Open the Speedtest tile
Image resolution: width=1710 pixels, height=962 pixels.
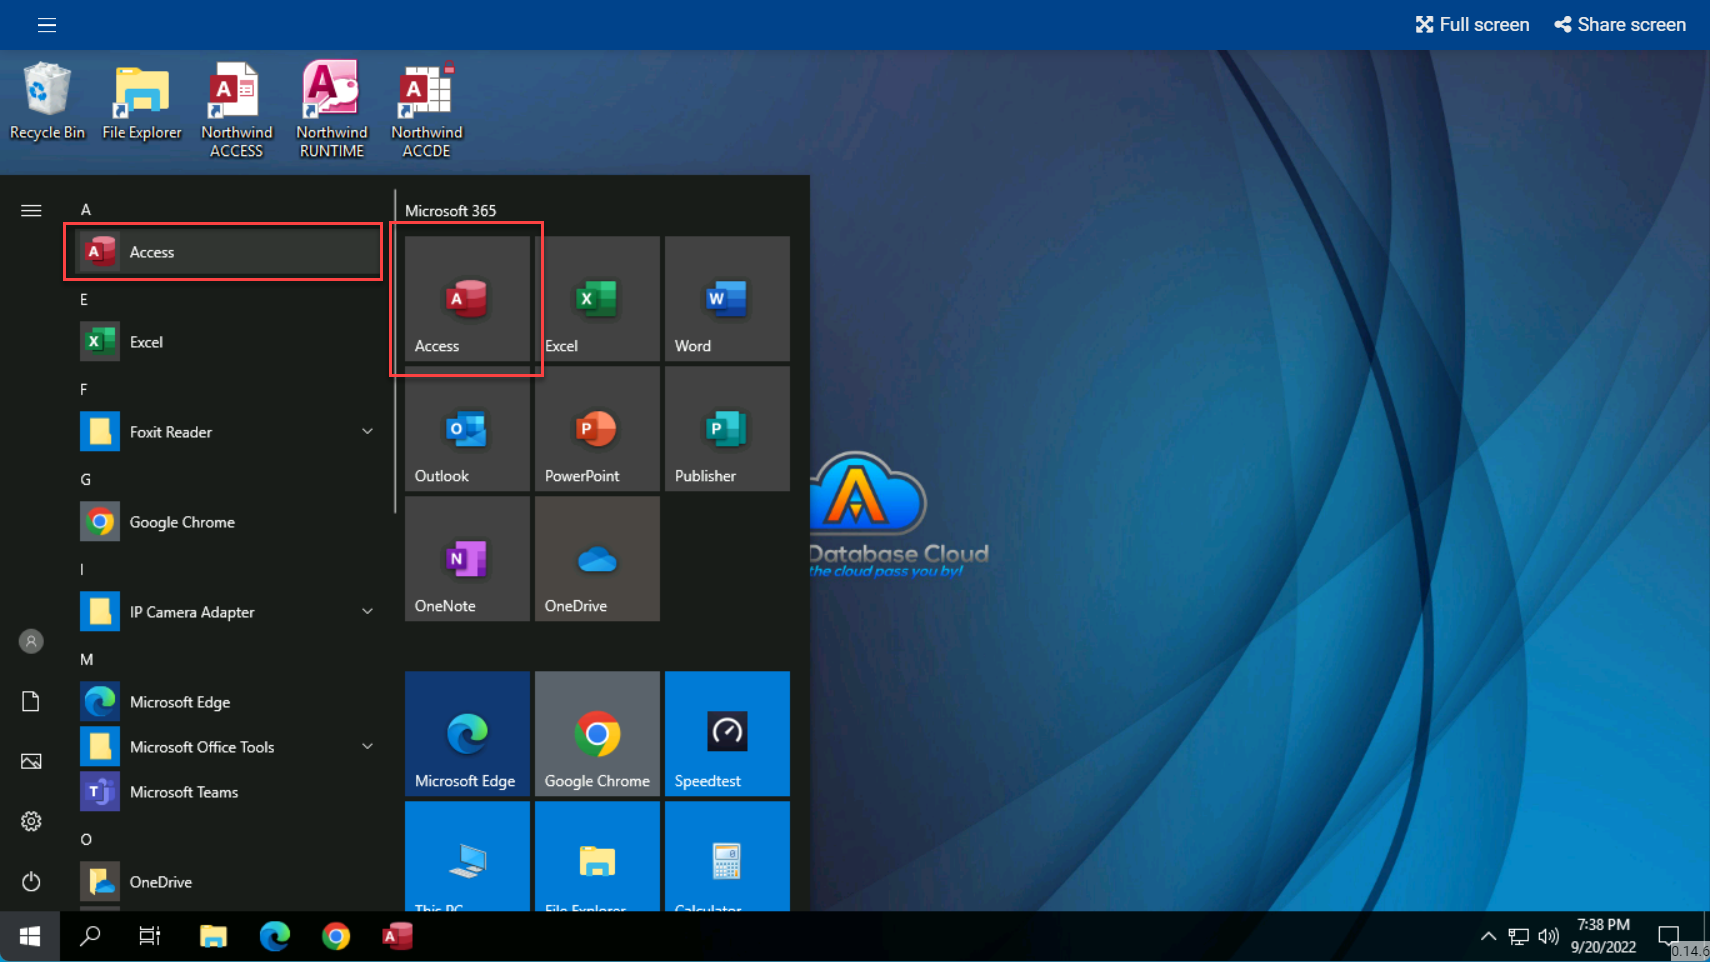click(x=727, y=734)
